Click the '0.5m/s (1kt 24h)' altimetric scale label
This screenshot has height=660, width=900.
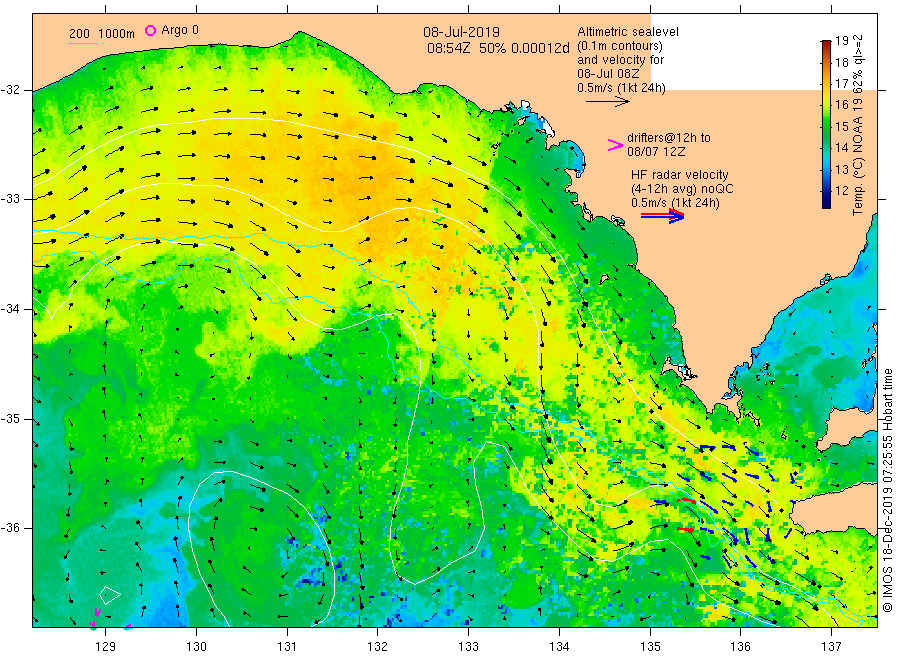tap(622, 88)
